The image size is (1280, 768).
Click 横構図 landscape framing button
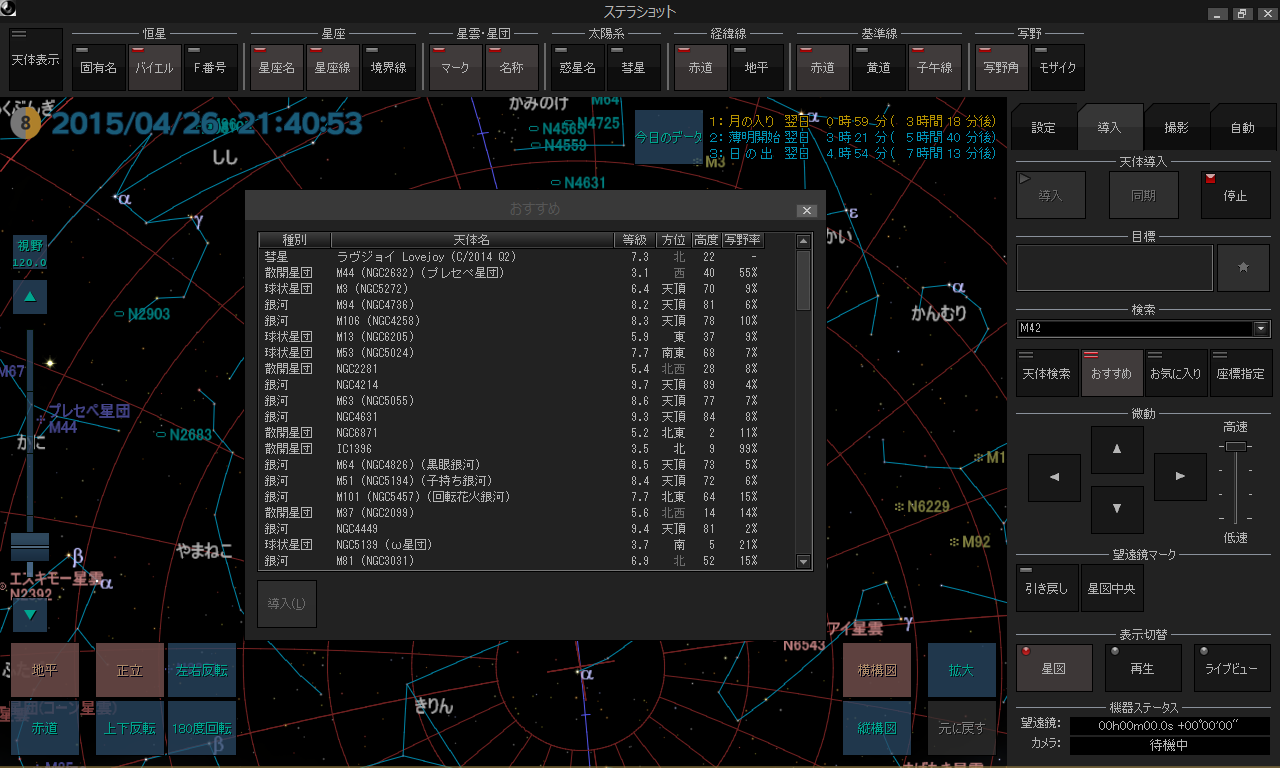[877, 670]
